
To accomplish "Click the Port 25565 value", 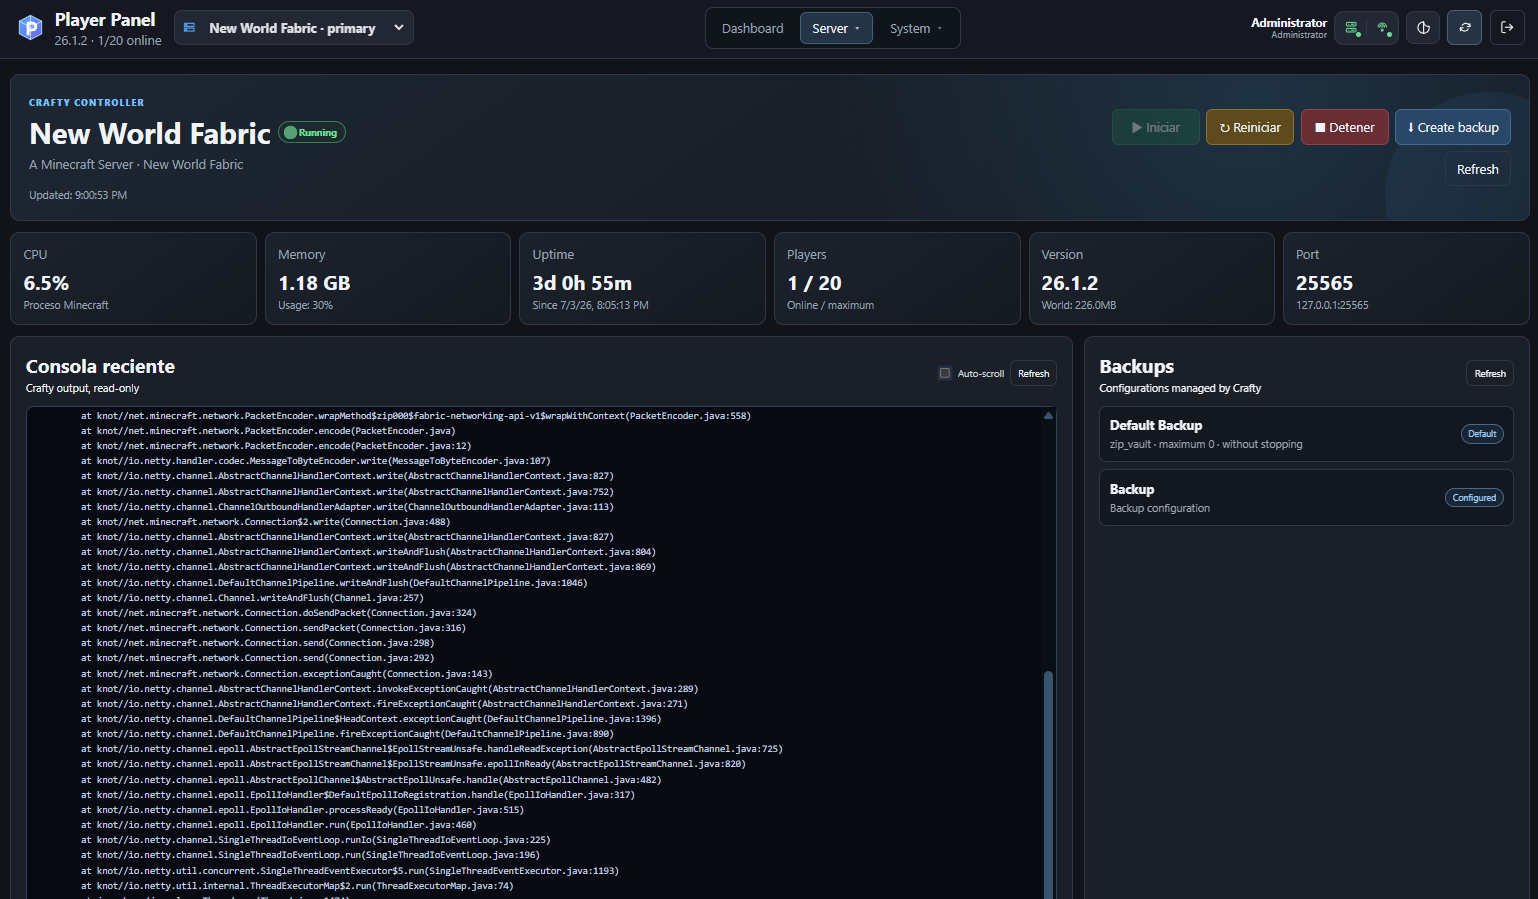I will click(1324, 283).
